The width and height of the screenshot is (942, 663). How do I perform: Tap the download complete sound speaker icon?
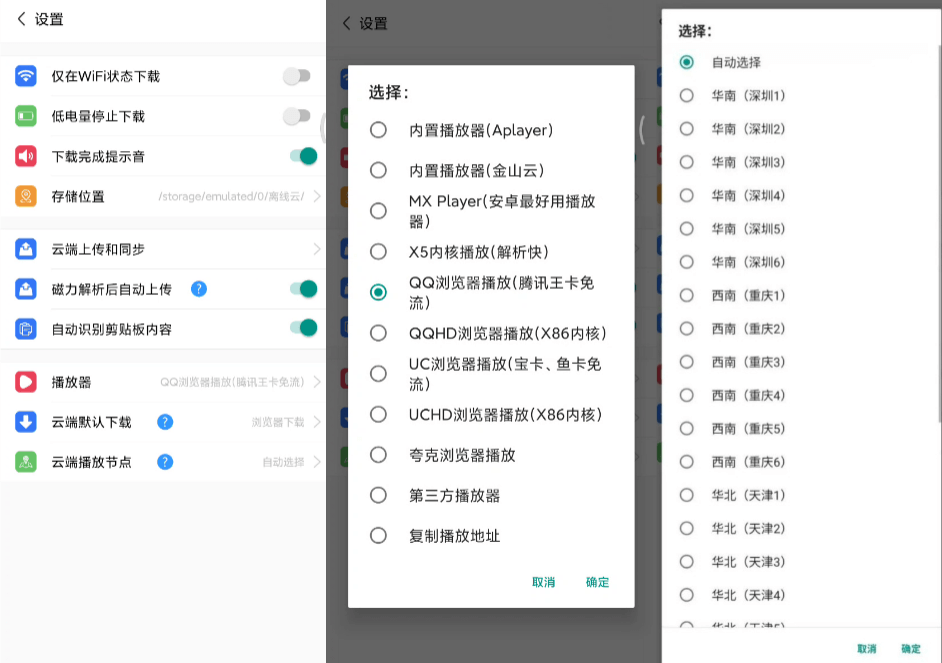(x=26, y=156)
